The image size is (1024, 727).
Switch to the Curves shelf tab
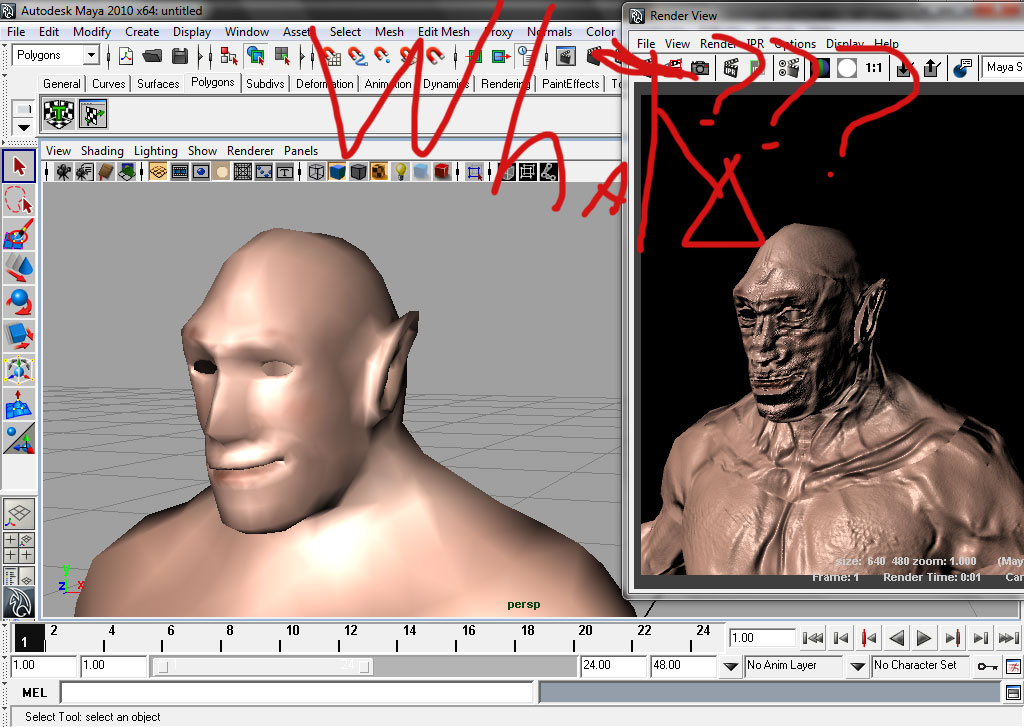[108, 84]
